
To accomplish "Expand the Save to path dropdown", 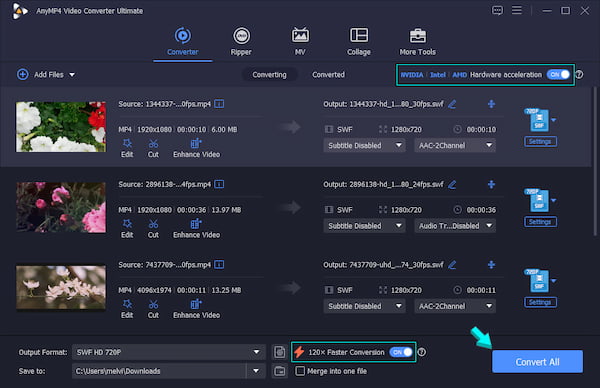I will point(256,371).
